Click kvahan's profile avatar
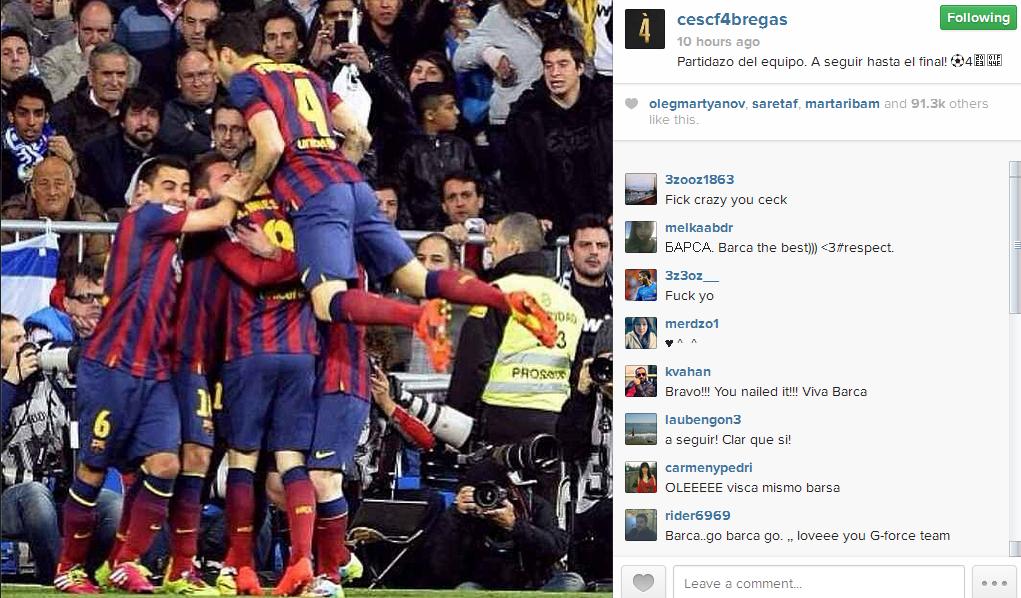The height and width of the screenshot is (598, 1021). (641, 381)
